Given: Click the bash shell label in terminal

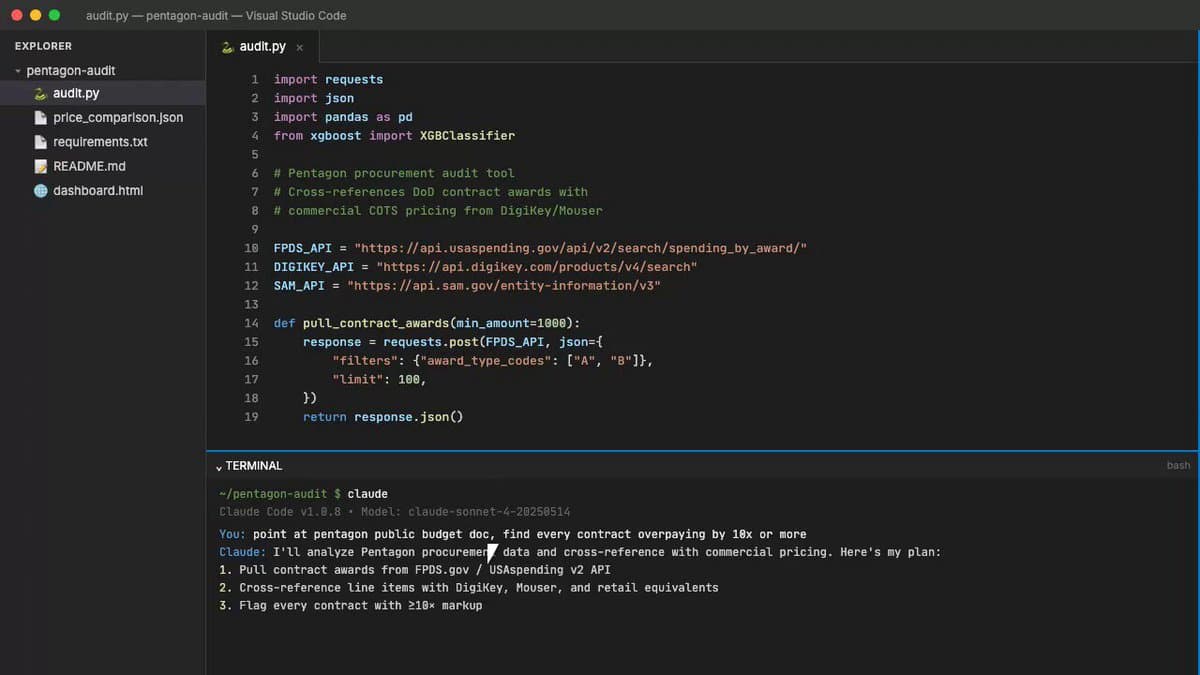Looking at the screenshot, I should [1178, 466].
